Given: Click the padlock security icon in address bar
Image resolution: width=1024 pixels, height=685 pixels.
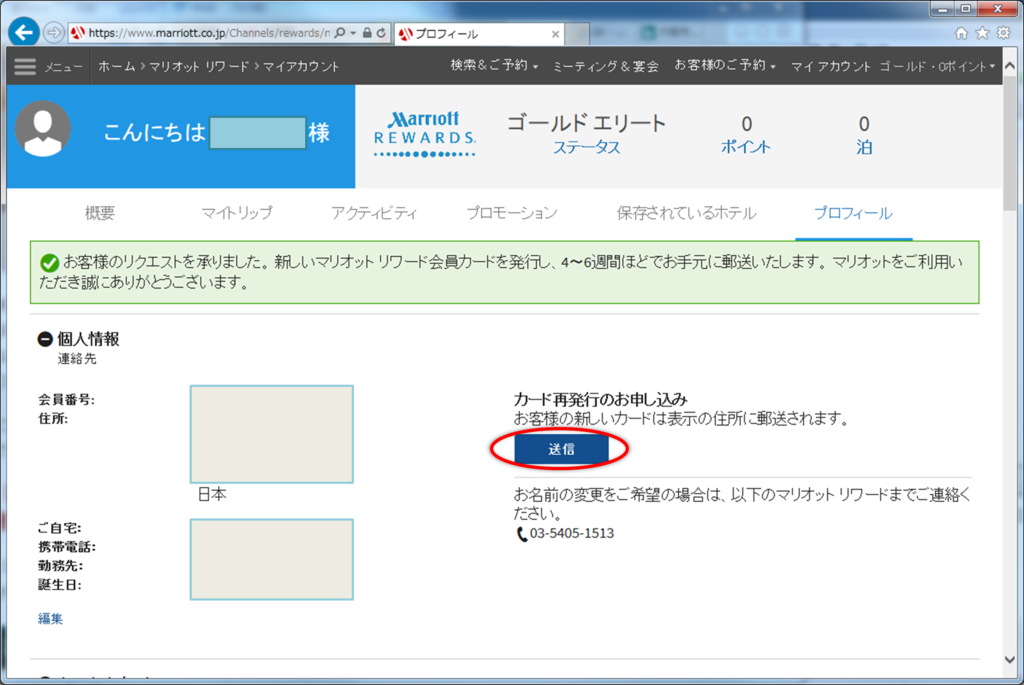Looking at the screenshot, I should coord(367,33).
